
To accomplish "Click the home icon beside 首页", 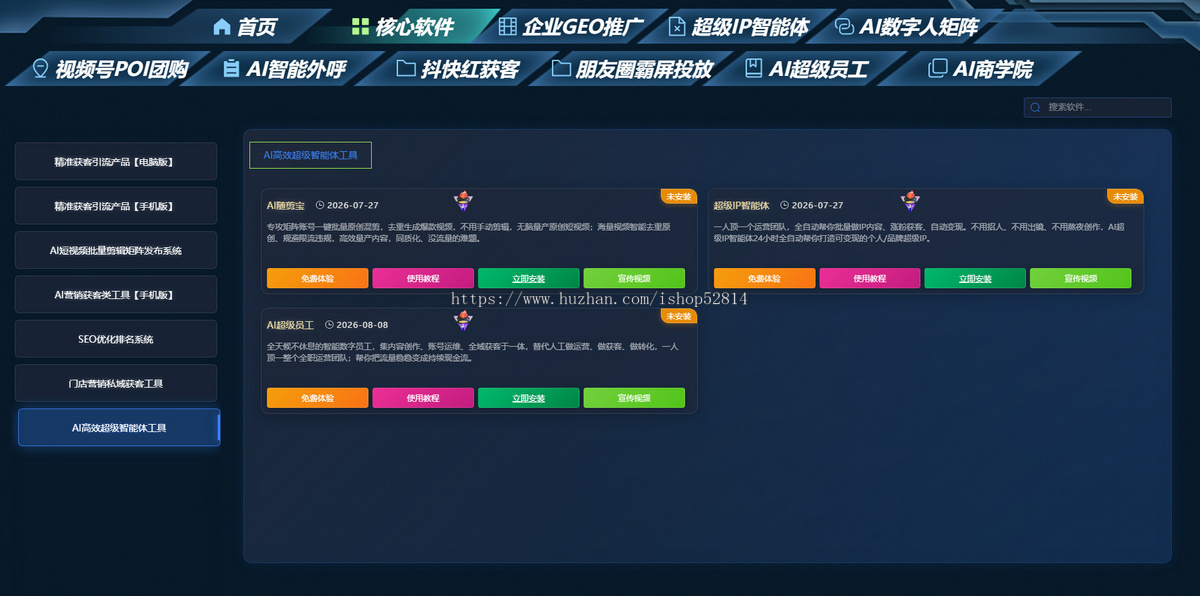I will point(222,27).
